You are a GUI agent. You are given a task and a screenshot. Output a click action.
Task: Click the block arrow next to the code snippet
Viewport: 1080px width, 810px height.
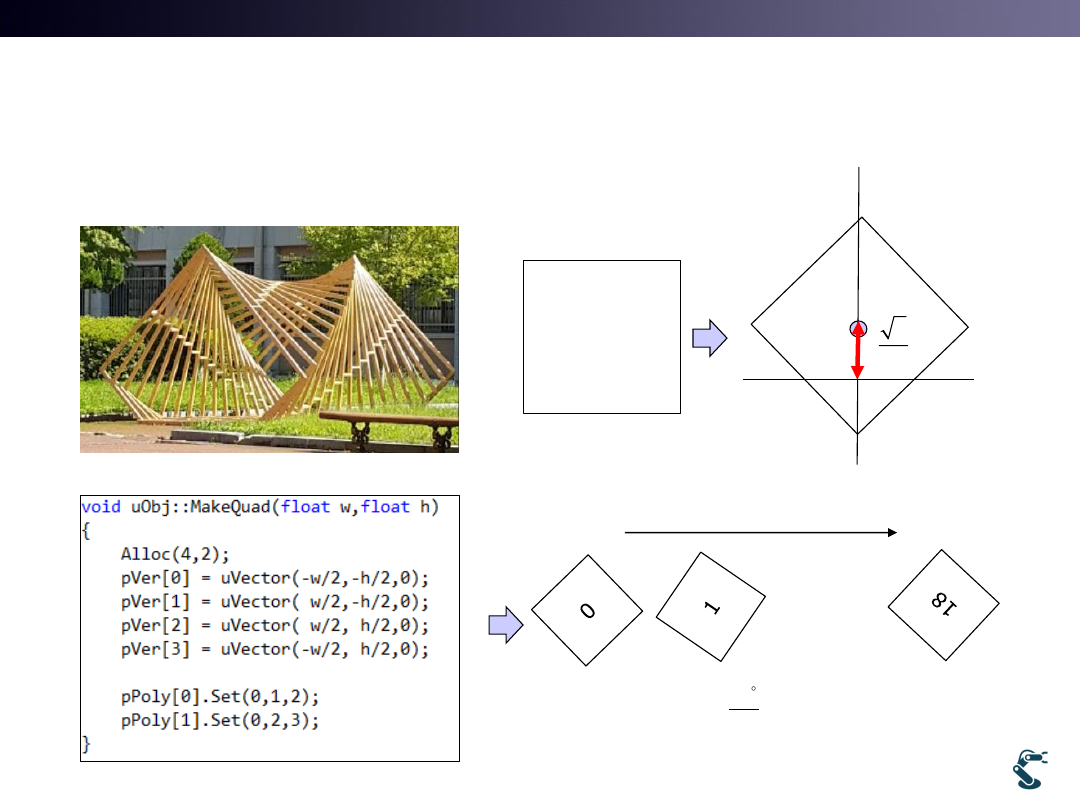click(x=505, y=626)
